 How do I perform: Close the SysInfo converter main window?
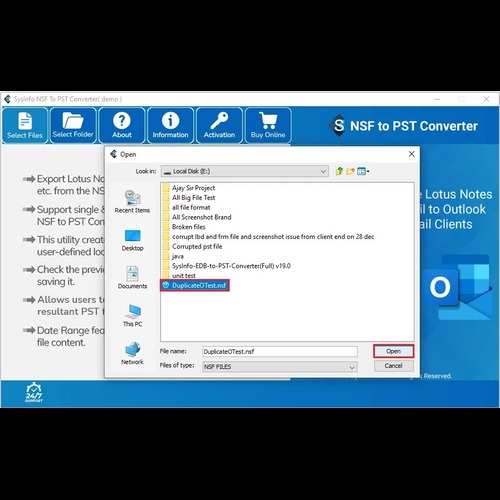pos(486,99)
